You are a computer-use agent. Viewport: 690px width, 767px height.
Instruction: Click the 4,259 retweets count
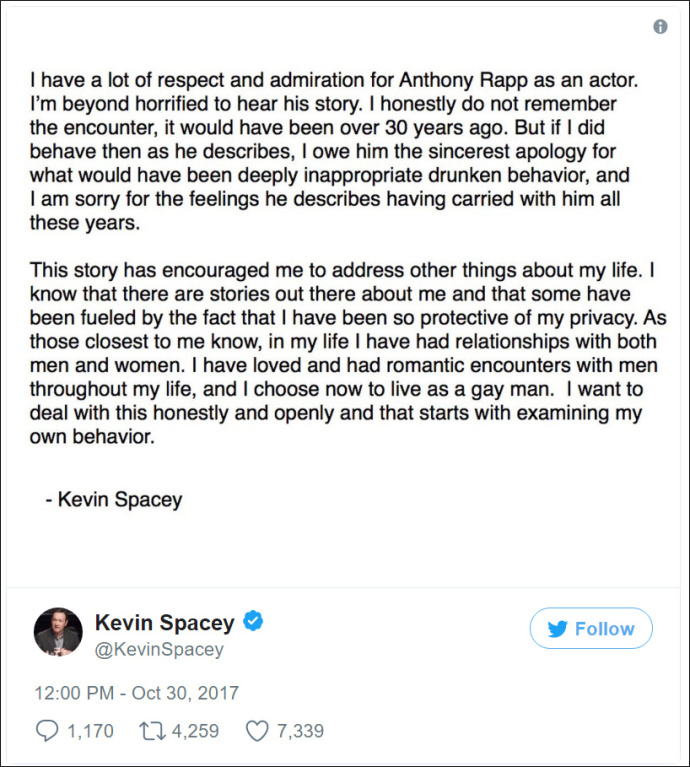pyautogui.click(x=194, y=731)
